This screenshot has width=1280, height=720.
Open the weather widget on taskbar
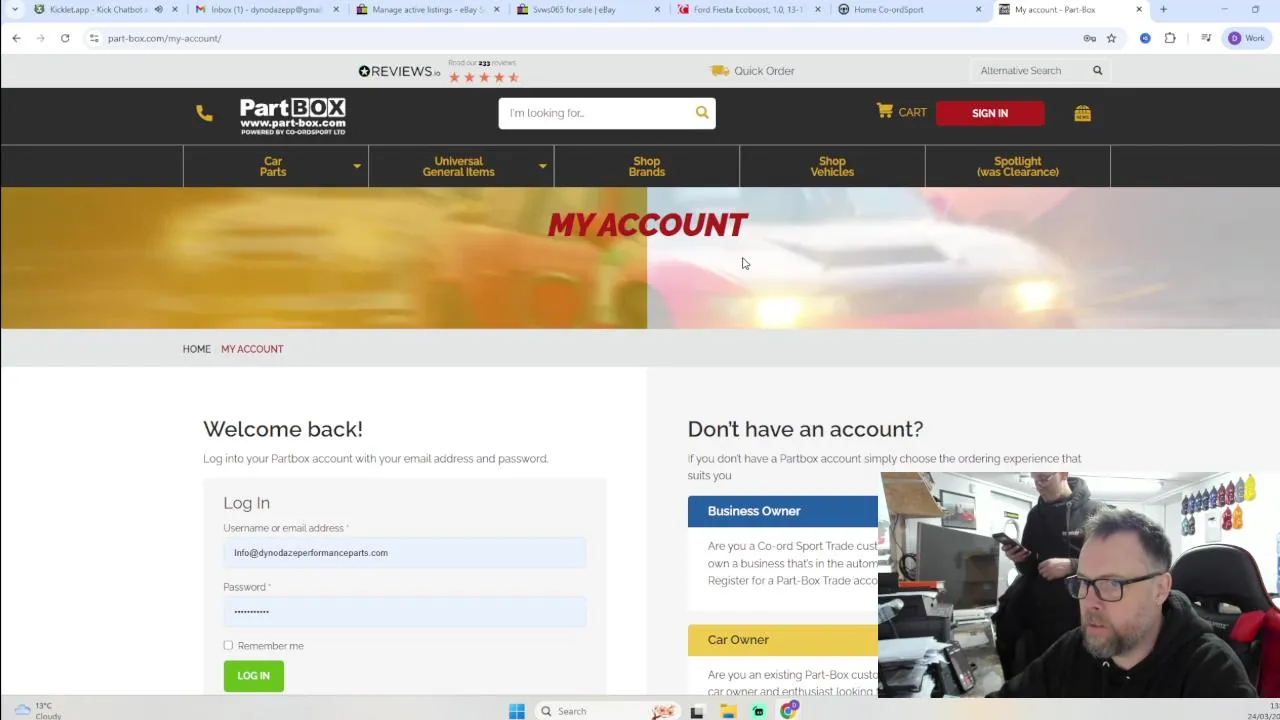[38, 710]
